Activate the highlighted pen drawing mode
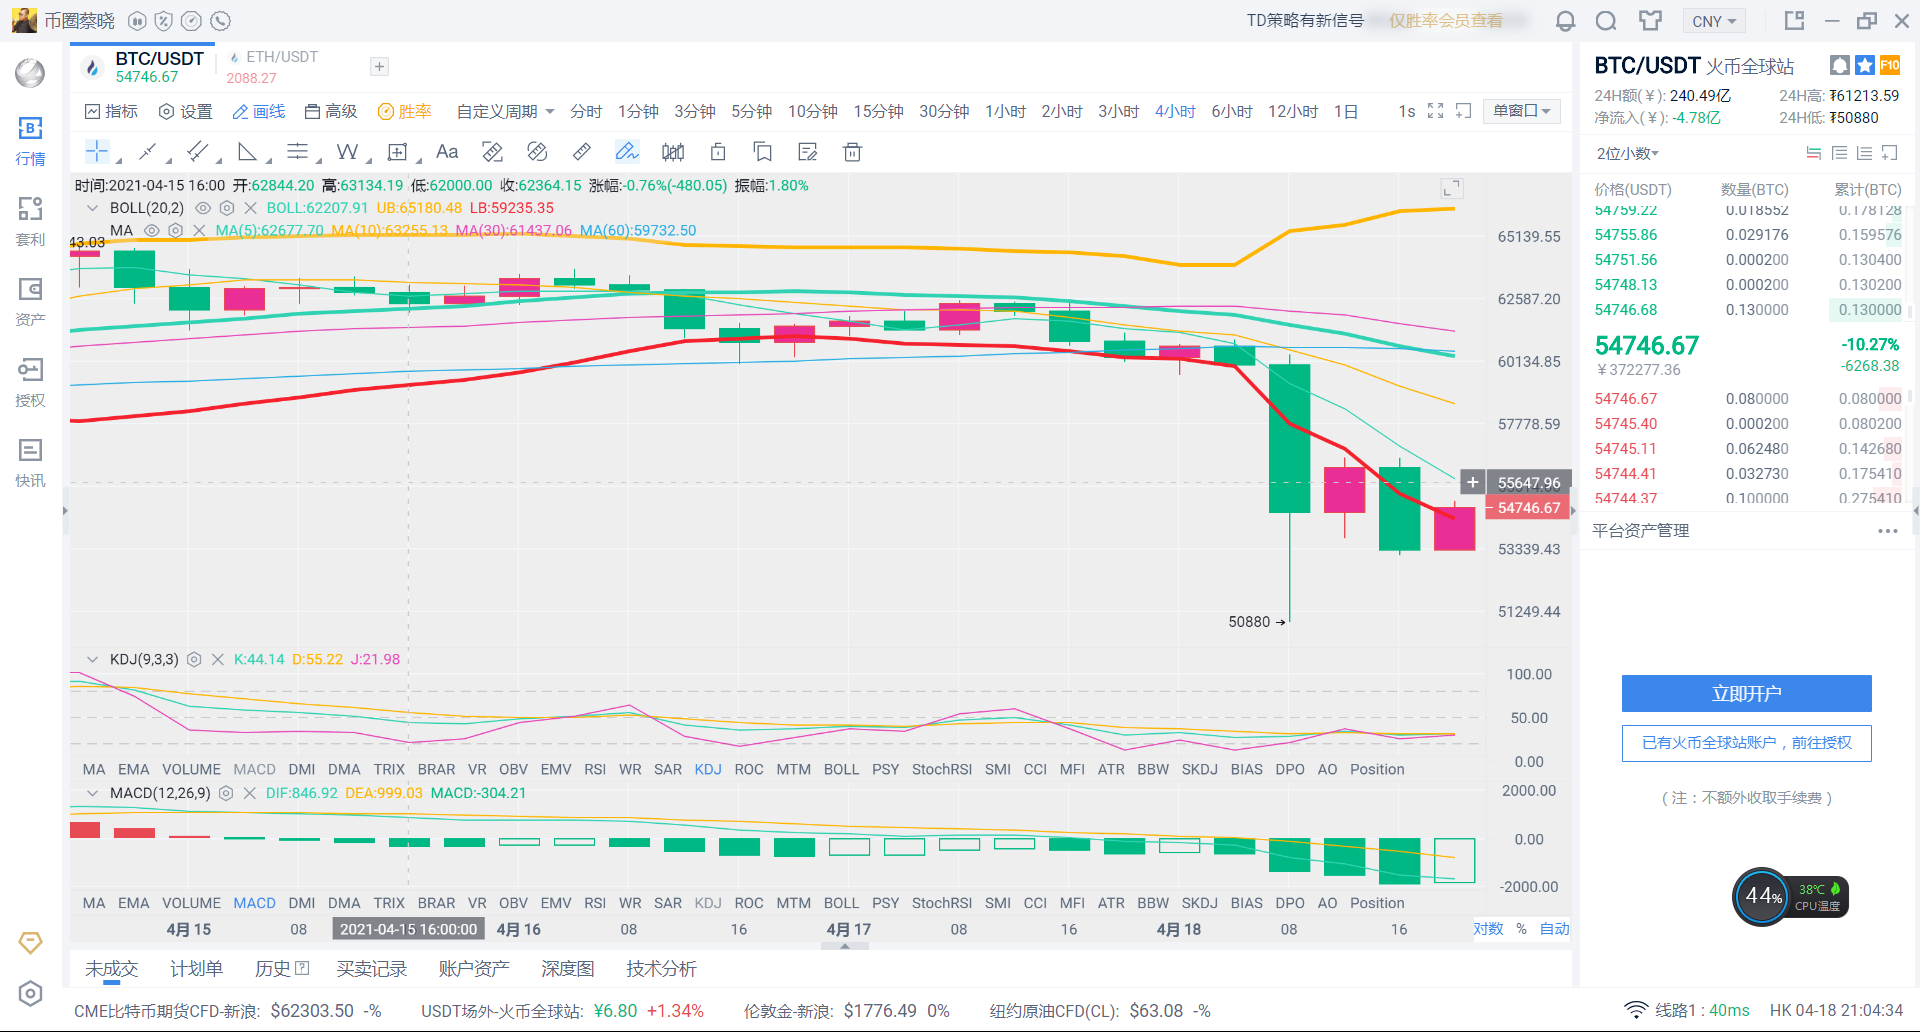Screen dimensions: 1920x1032 [626, 152]
